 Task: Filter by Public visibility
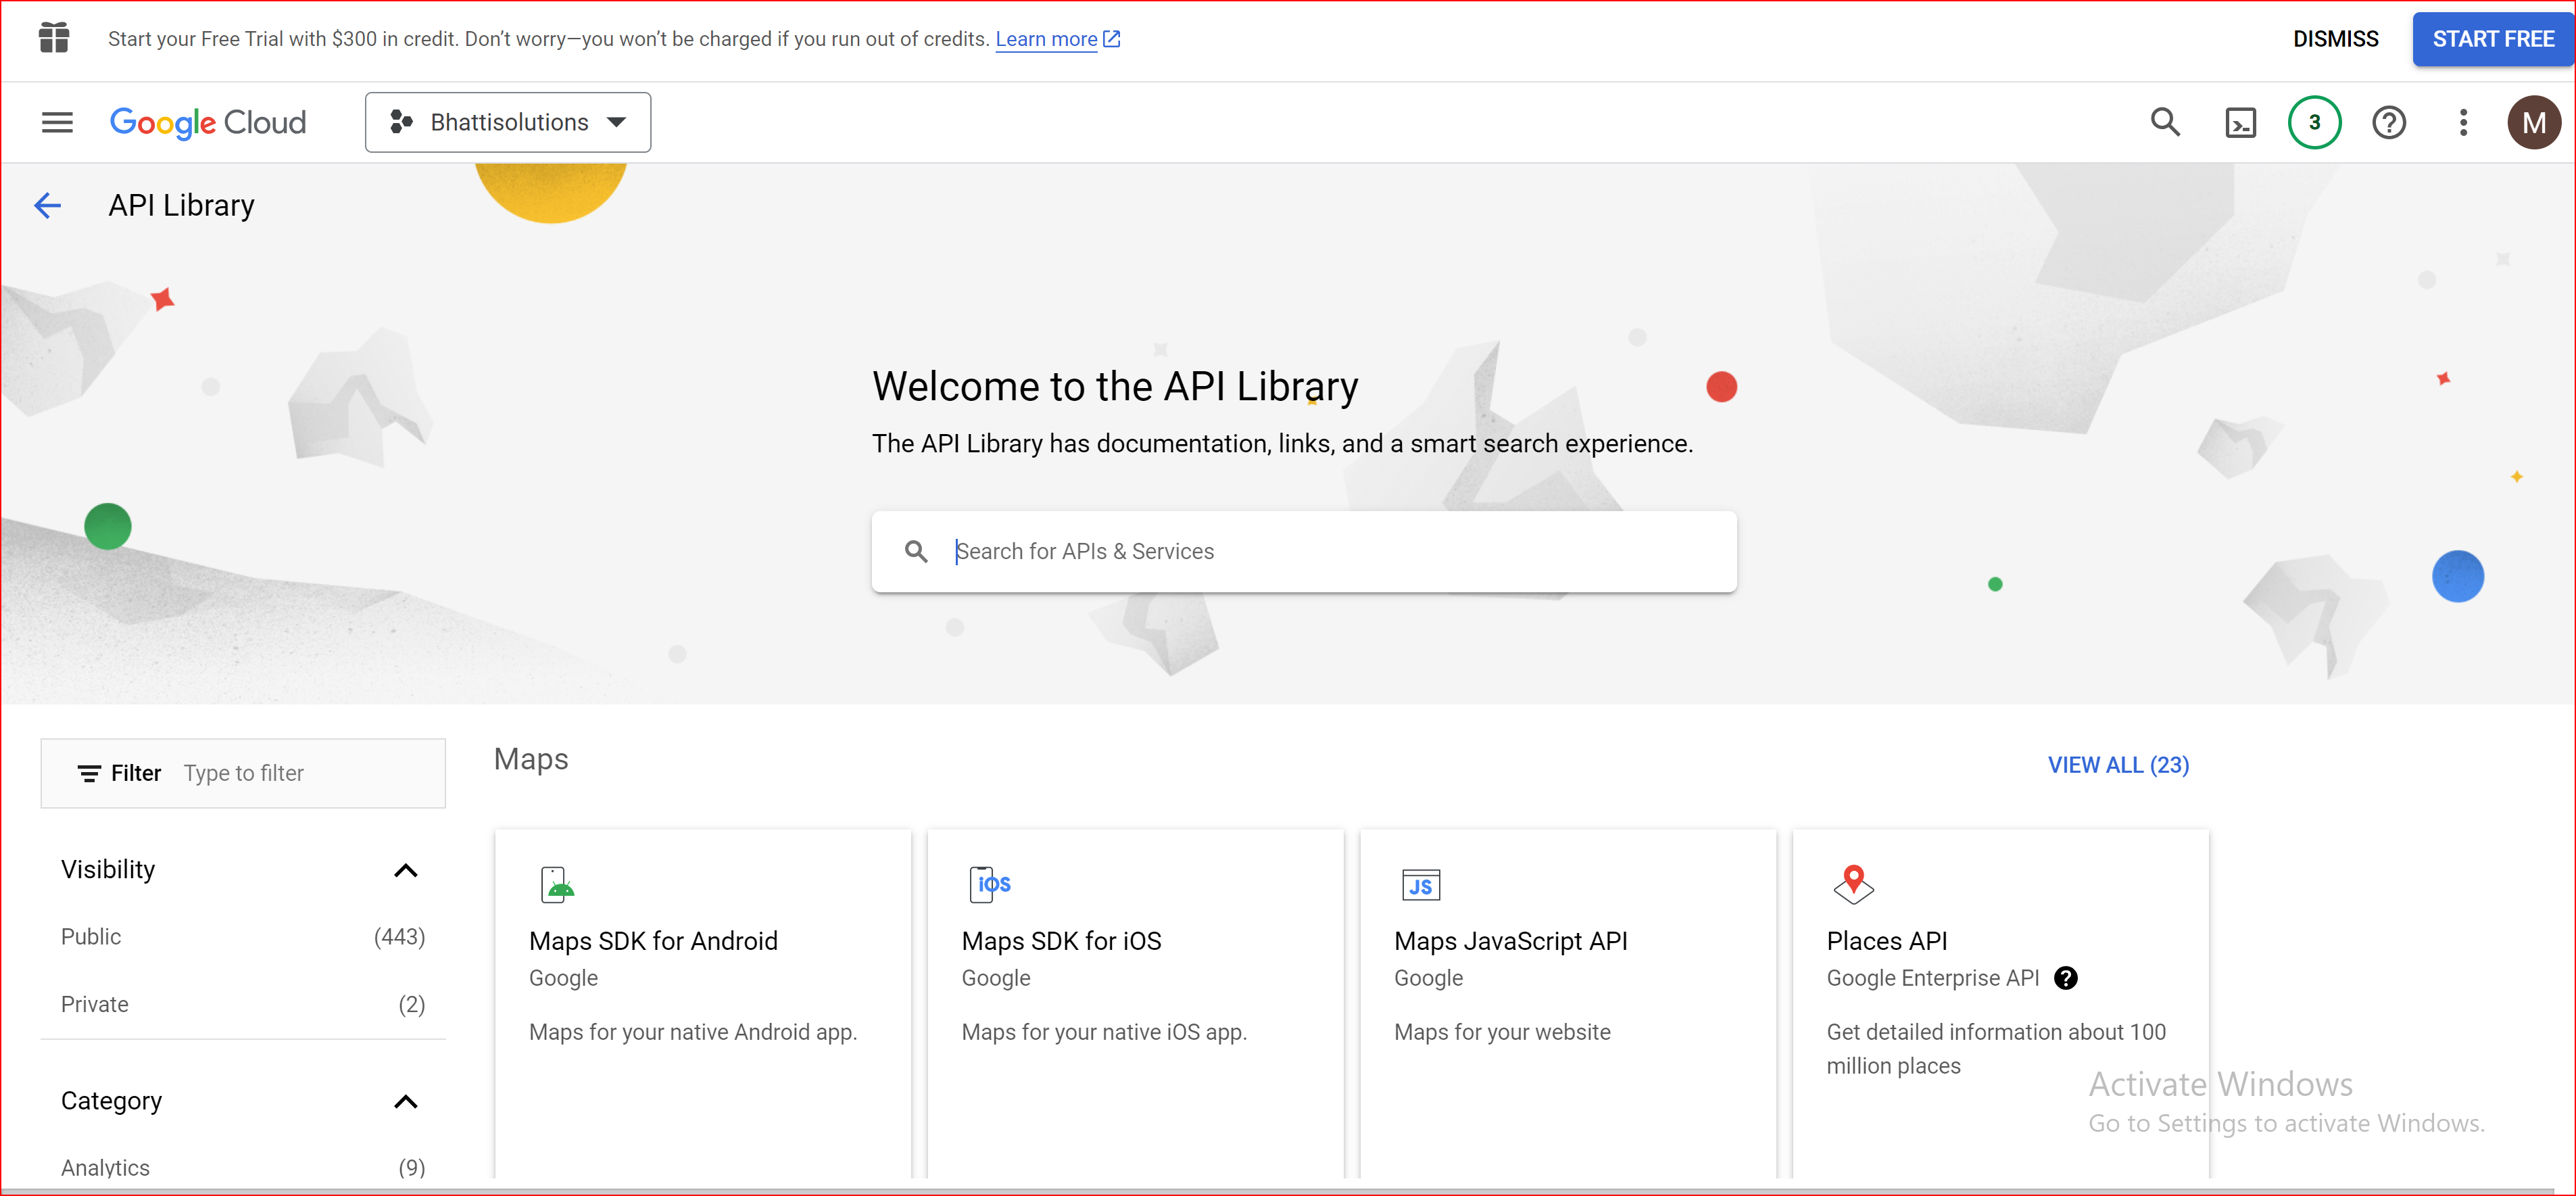pyautogui.click(x=243, y=937)
